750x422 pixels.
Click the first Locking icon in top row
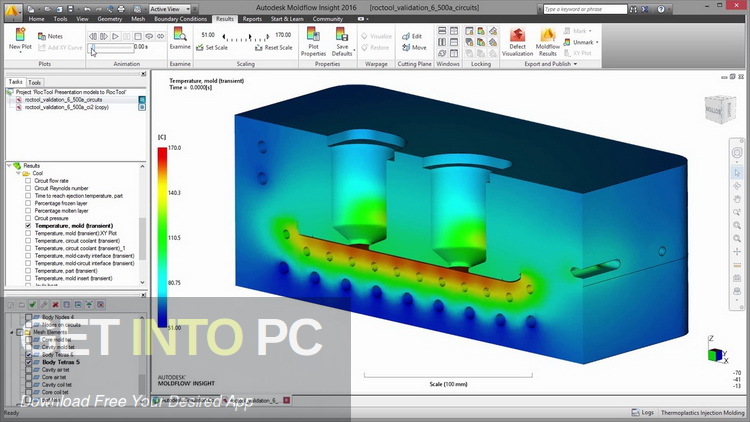469,31
